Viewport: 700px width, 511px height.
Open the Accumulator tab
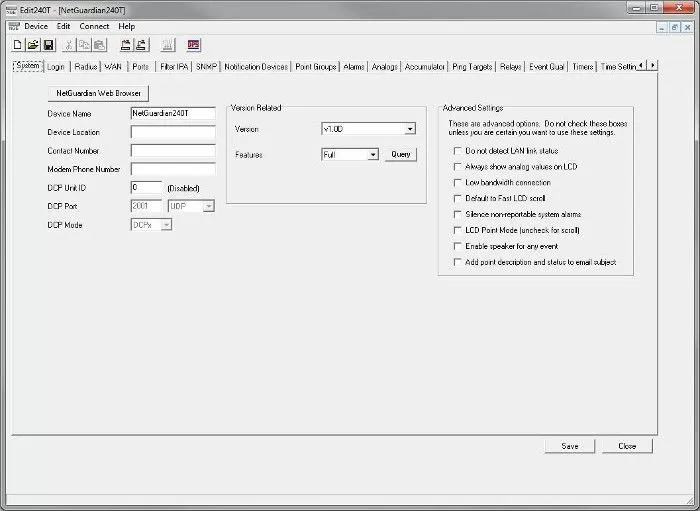pyautogui.click(x=425, y=67)
